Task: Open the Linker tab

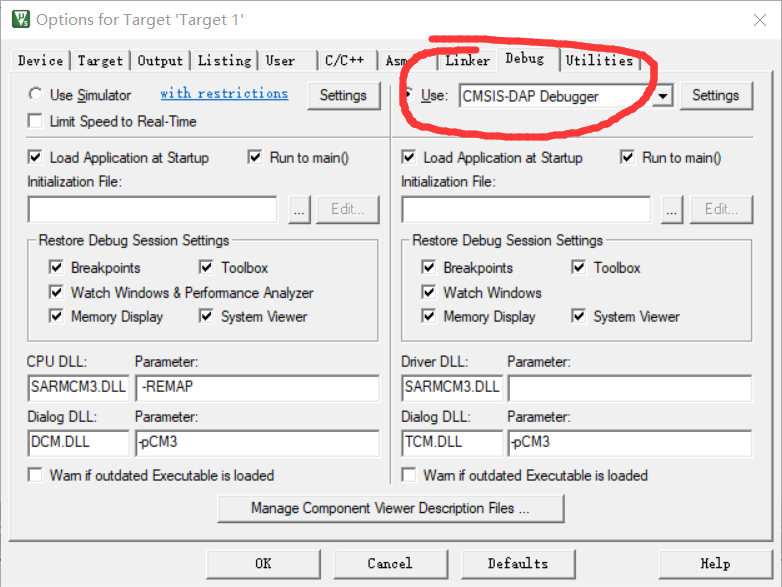Action: point(467,60)
